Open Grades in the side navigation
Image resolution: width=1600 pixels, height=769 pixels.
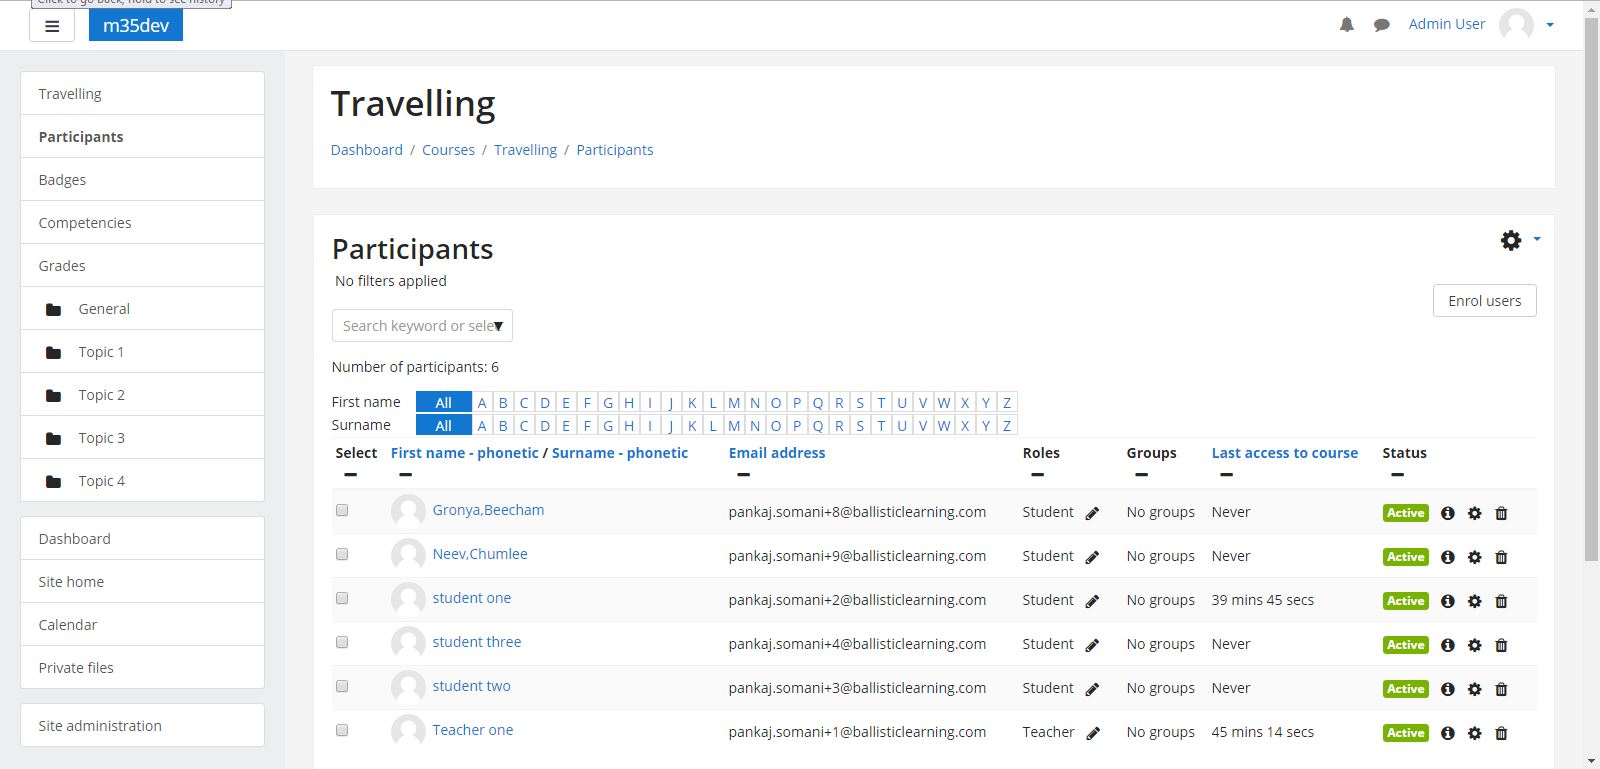(142, 266)
